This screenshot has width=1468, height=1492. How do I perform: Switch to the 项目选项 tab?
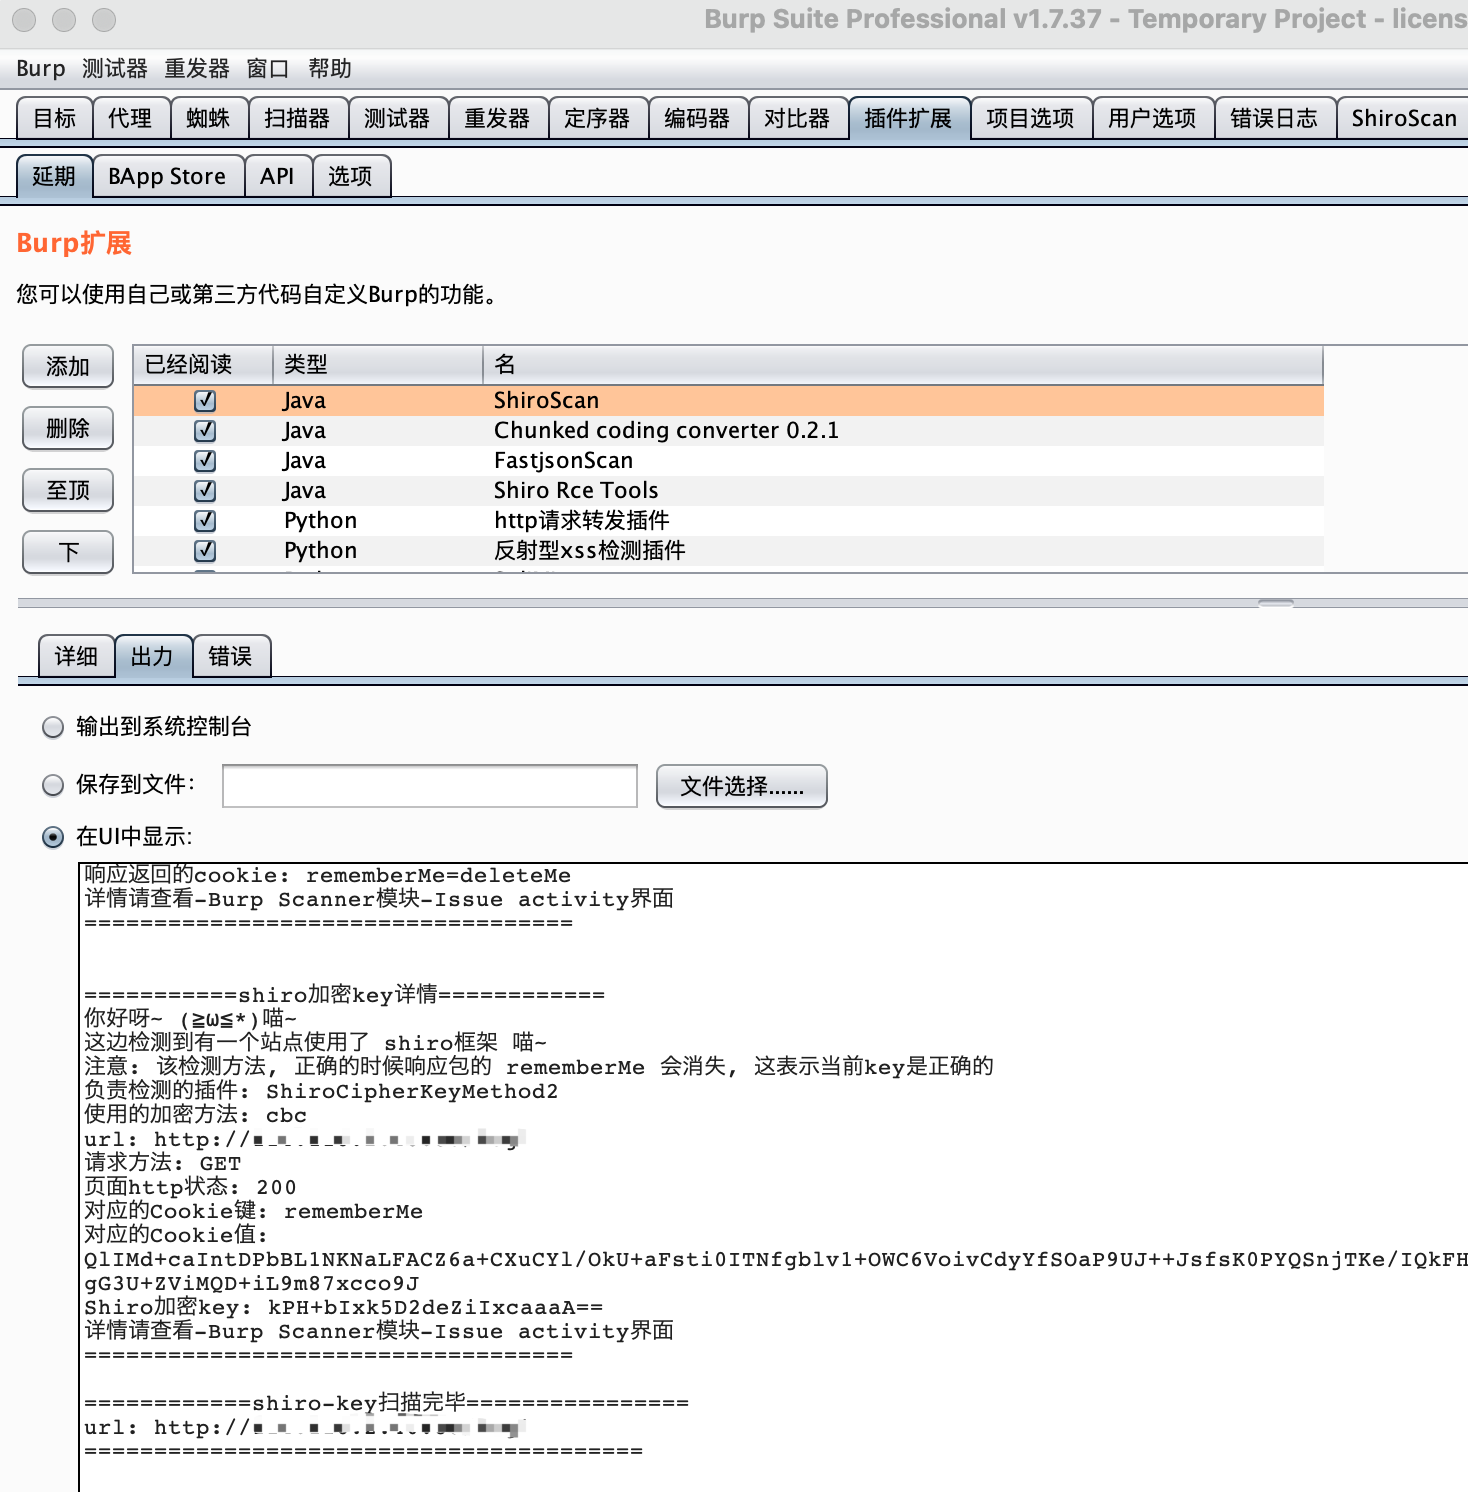[1031, 118]
